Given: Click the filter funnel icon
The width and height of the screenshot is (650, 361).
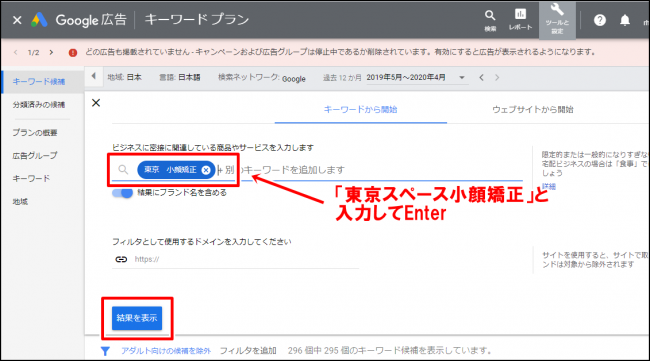Looking at the screenshot, I should pos(105,351).
